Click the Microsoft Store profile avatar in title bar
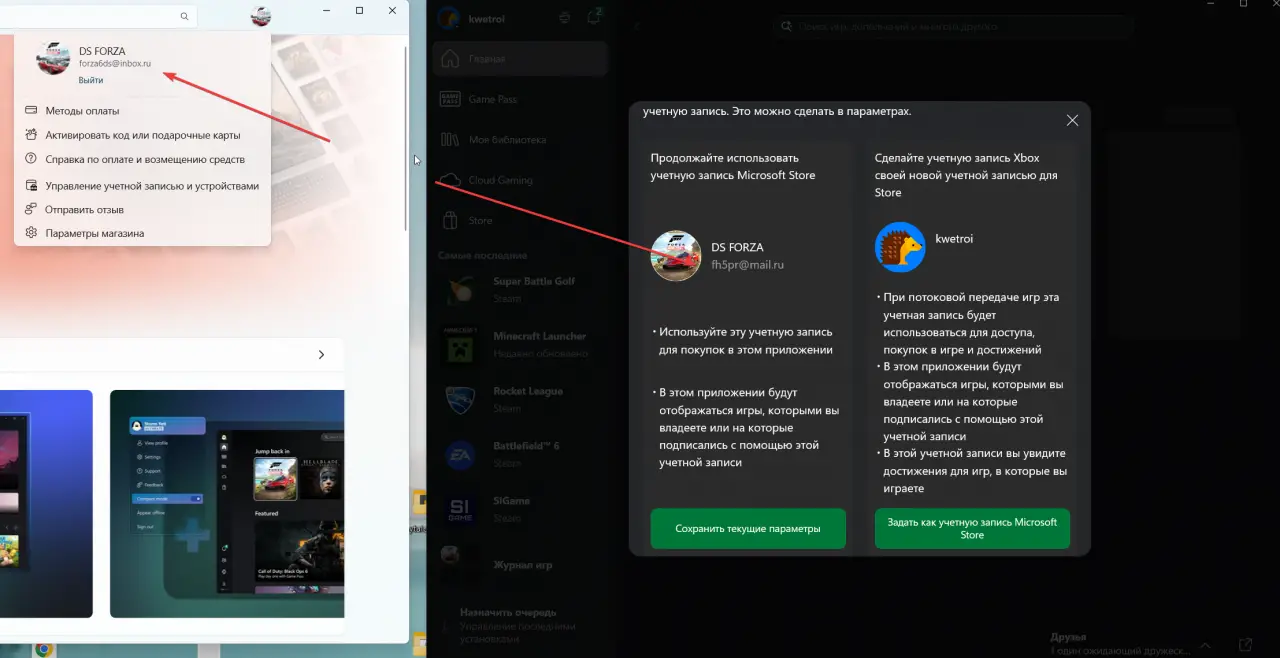1280x658 pixels. click(x=261, y=16)
